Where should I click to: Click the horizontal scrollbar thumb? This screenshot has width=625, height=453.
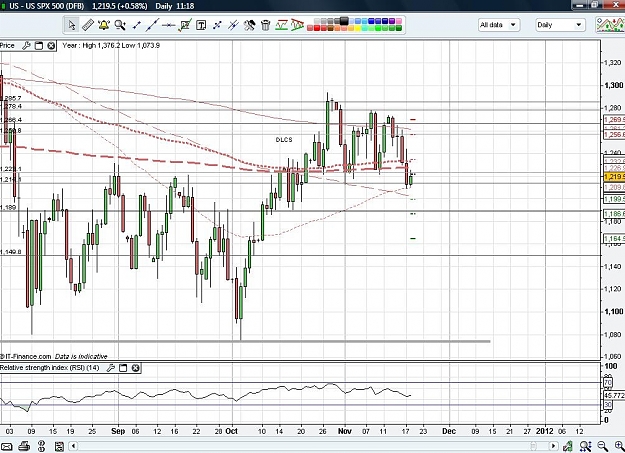click(533, 446)
